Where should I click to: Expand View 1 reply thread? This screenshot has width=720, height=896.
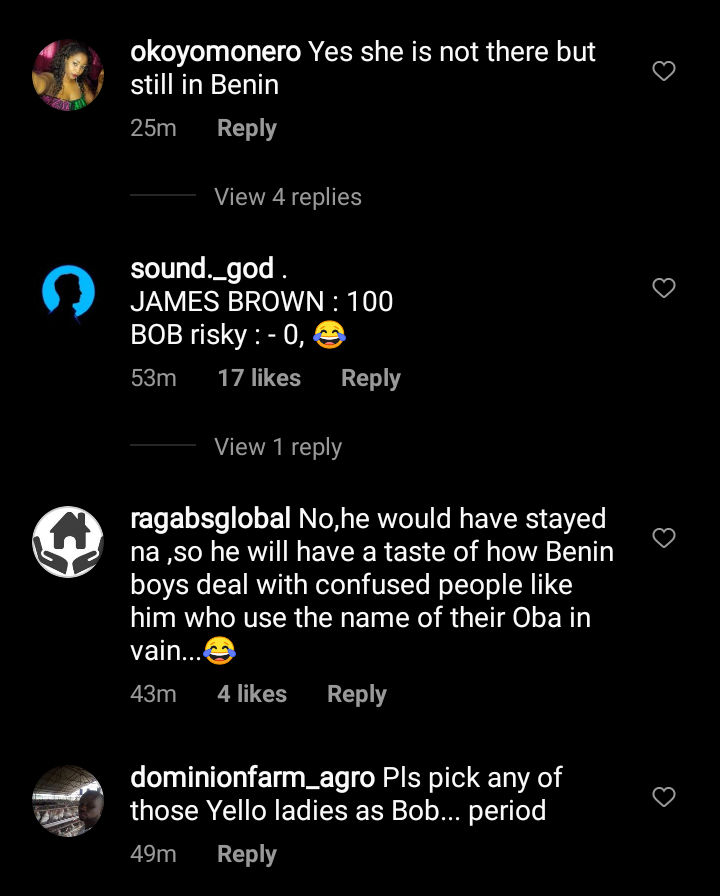point(278,447)
